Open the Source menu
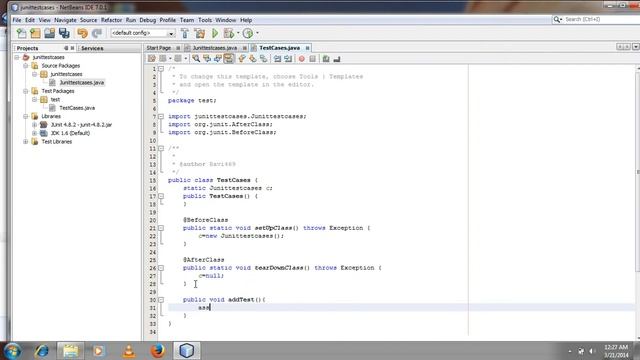The width and height of the screenshot is (640, 360). [89, 20]
